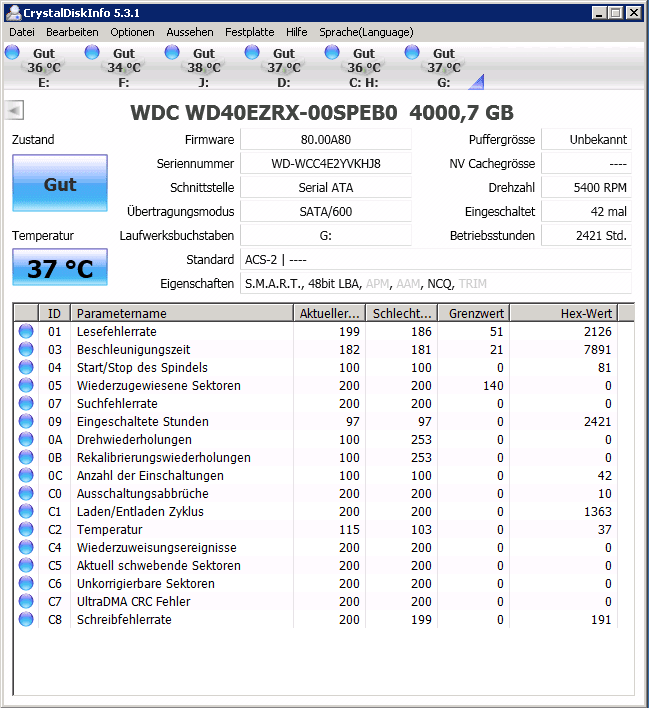Viewport: 649px width, 708px height.
Task: Click status orb for UltraDMA CRC Fehler
Action: click(x=26, y=601)
